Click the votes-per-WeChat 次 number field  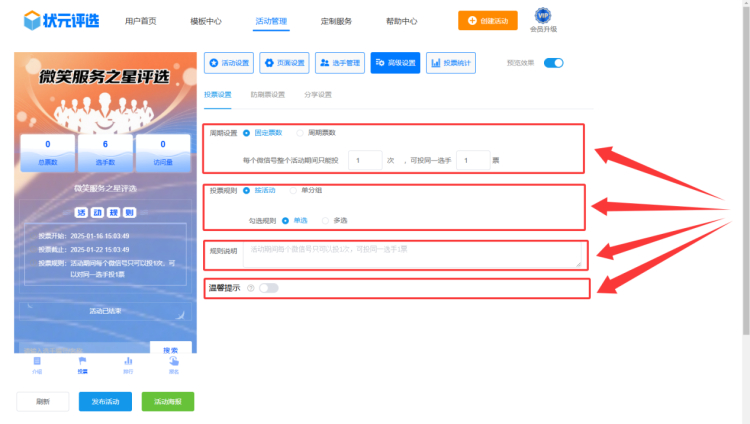[366, 159]
